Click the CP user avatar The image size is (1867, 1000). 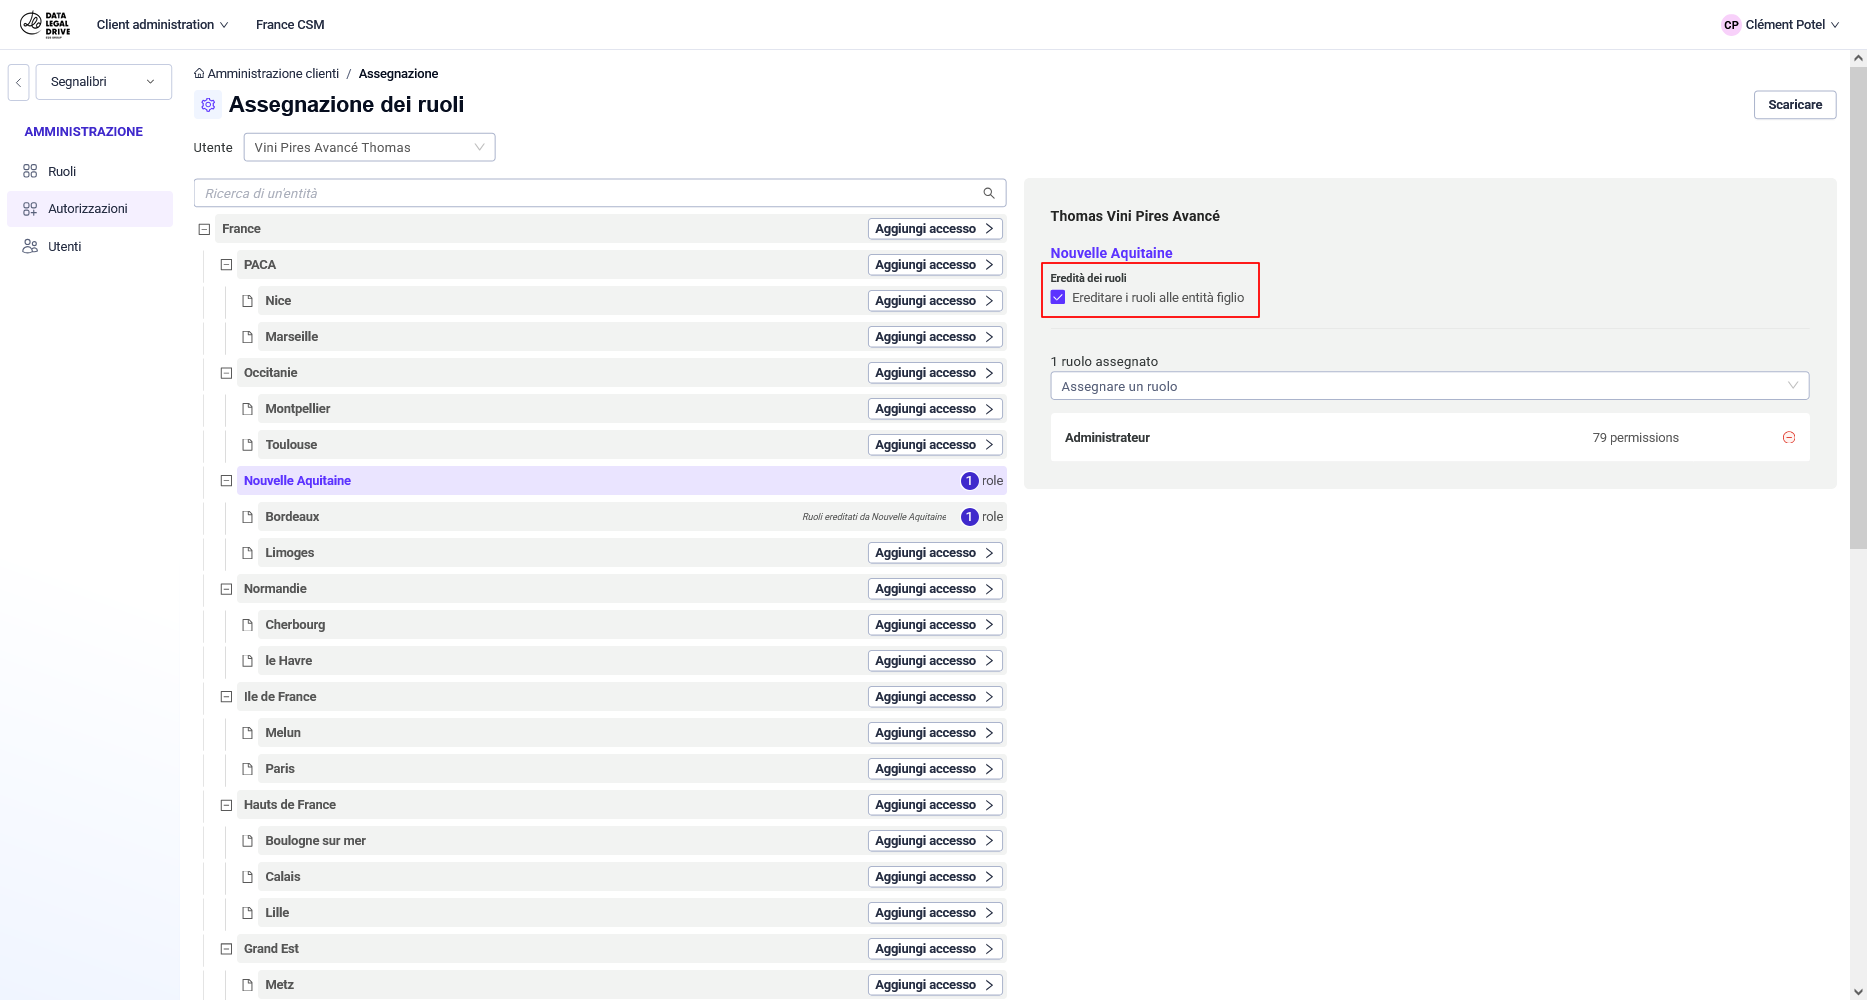coord(1731,25)
